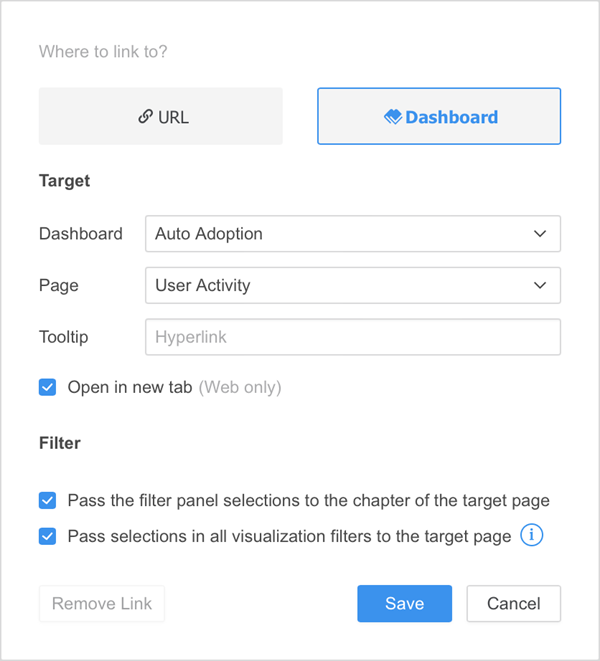Cancel the link dialog
600x661 pixels.
click(x=513, y=604)
